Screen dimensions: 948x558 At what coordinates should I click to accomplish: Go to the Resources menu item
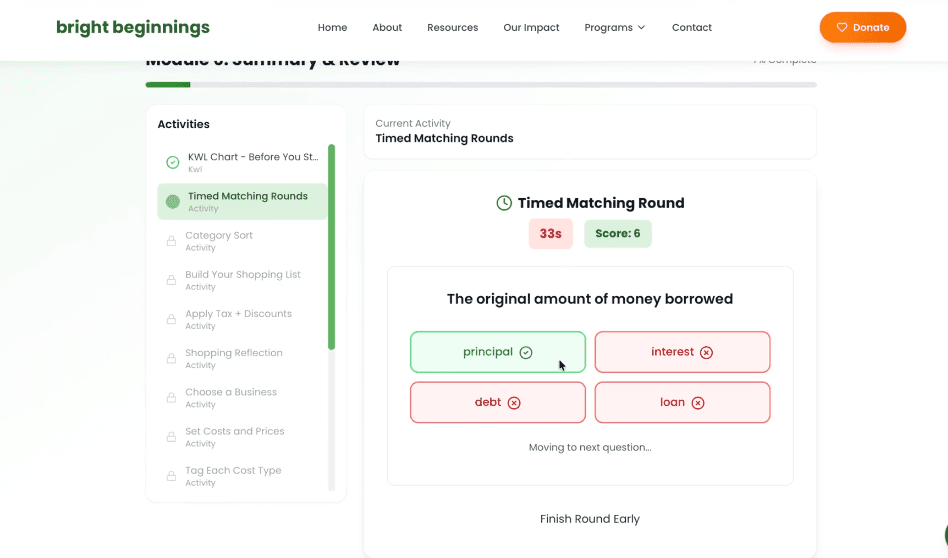[452, 28]
